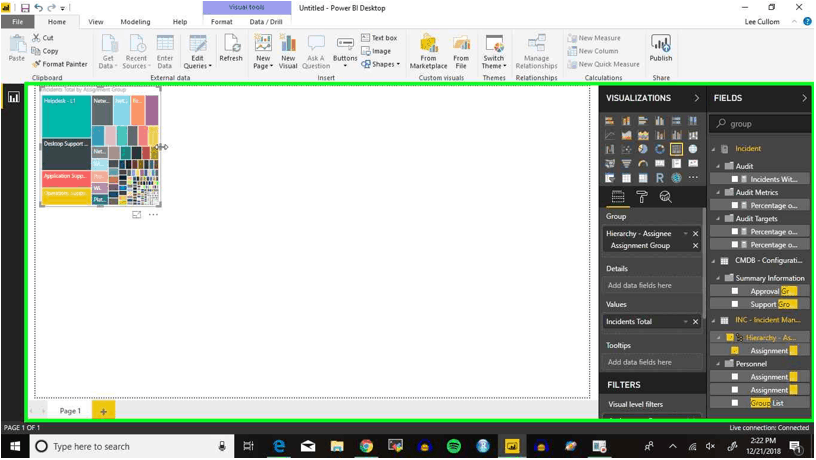Select the Stacked bar chart visualization

click(609, 121)
